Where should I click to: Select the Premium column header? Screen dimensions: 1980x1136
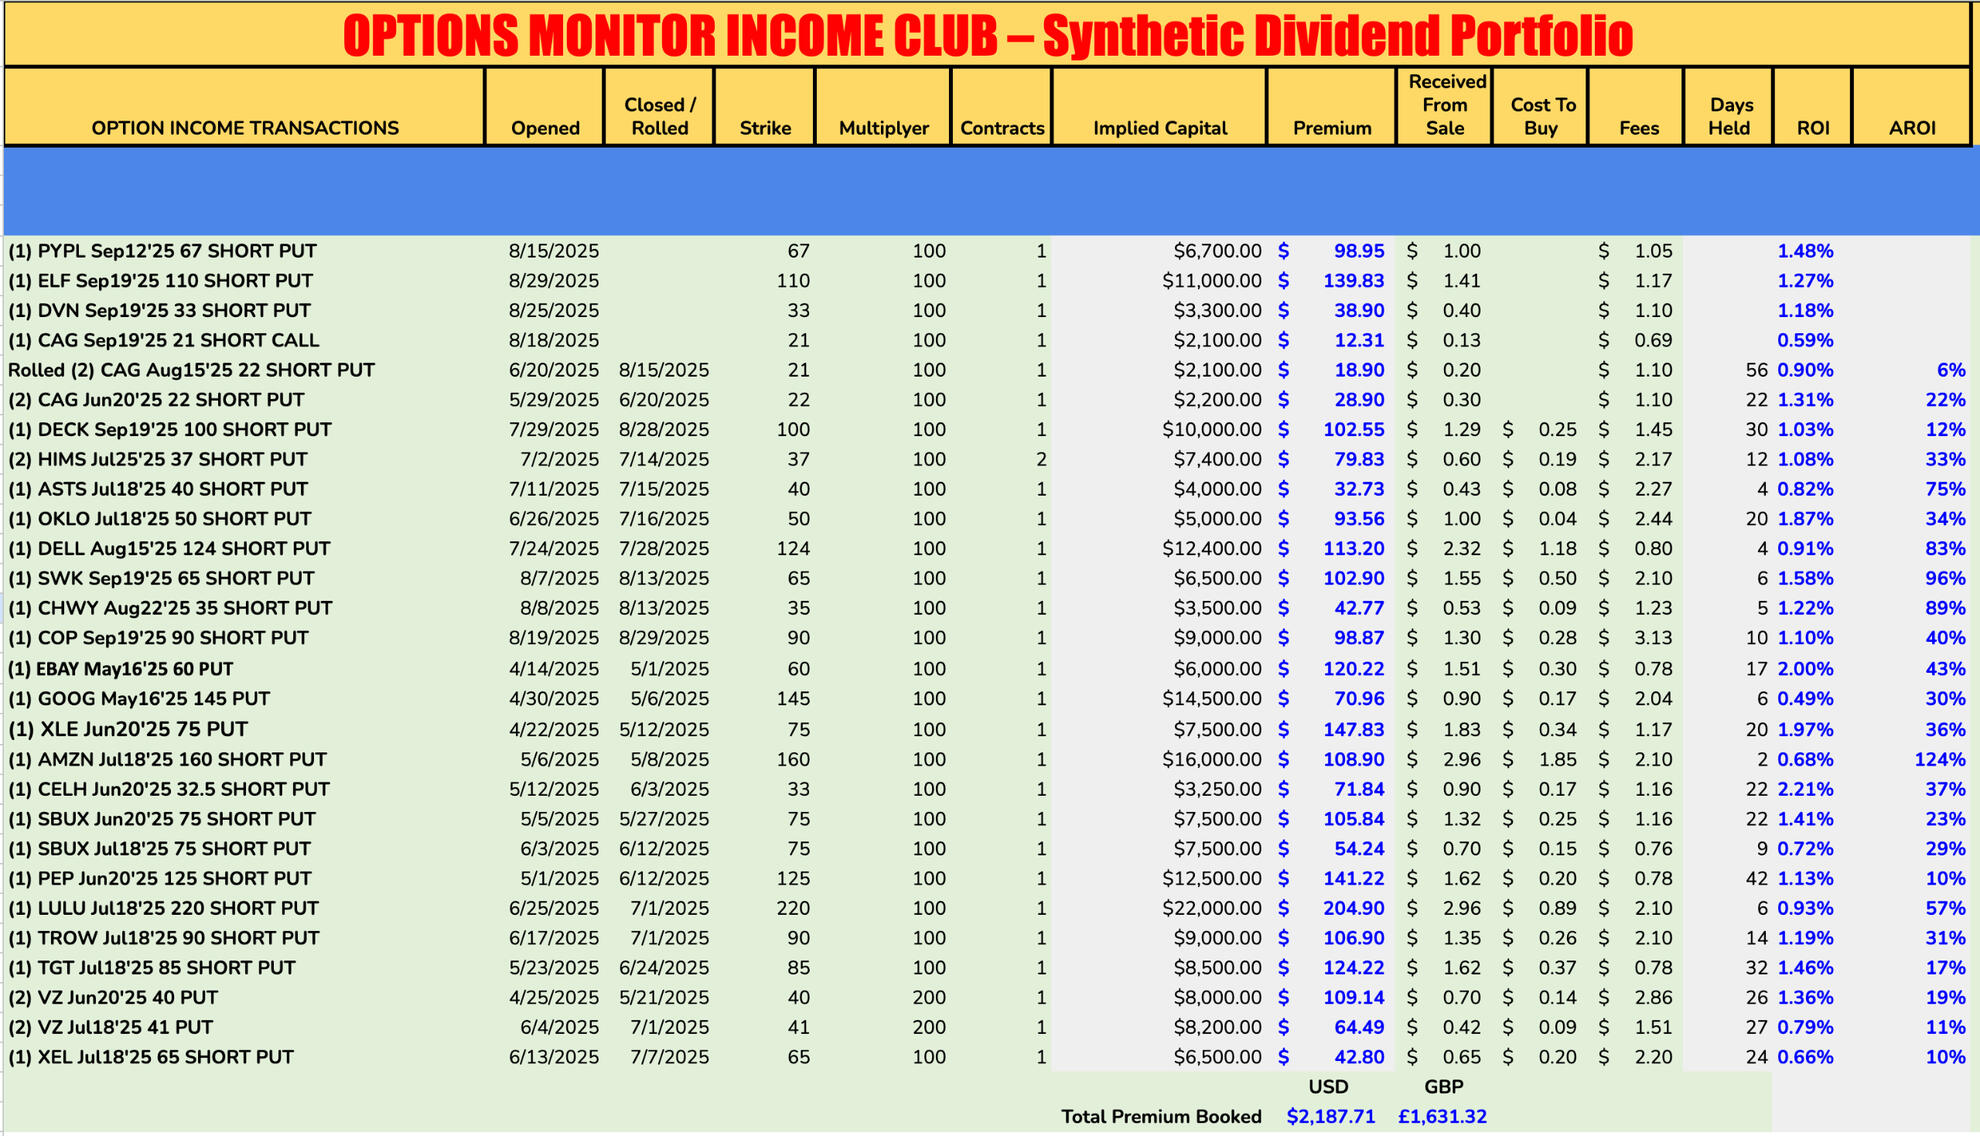(x=1330, y=127)
